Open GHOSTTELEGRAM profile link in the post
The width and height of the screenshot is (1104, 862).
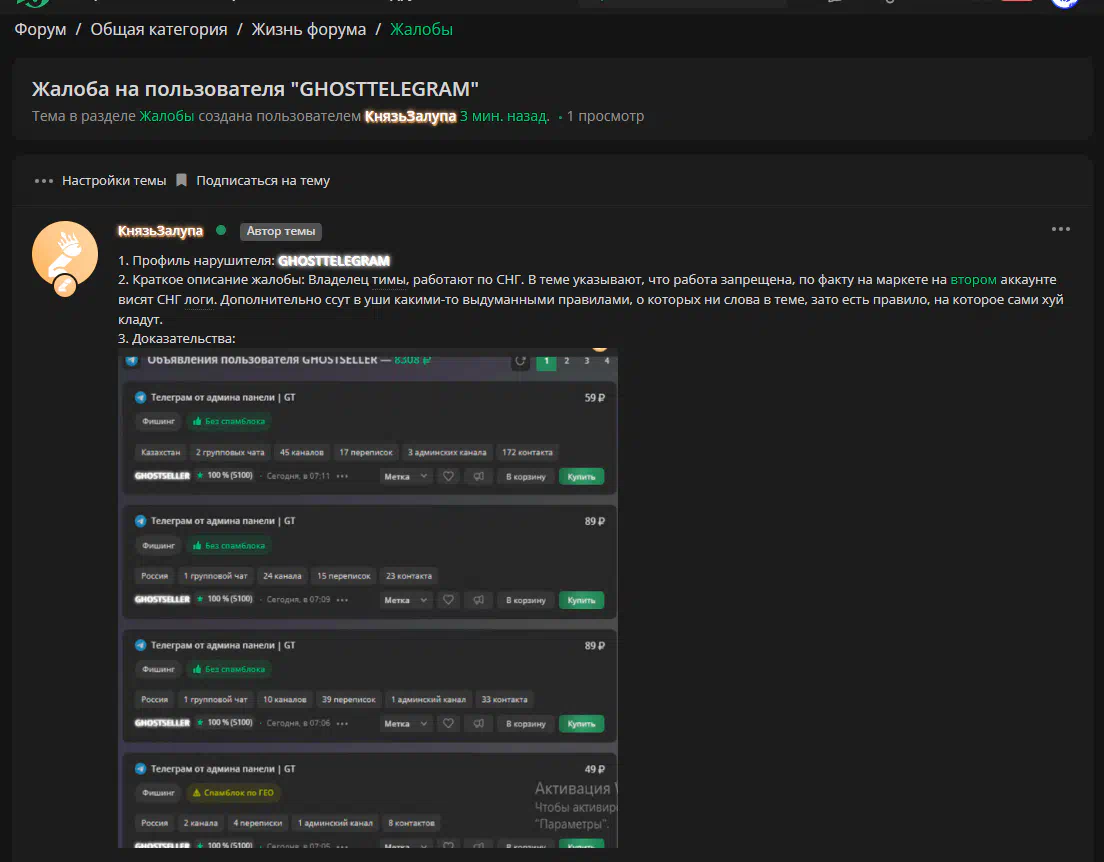pyautogui.click(x=334, y=261)
